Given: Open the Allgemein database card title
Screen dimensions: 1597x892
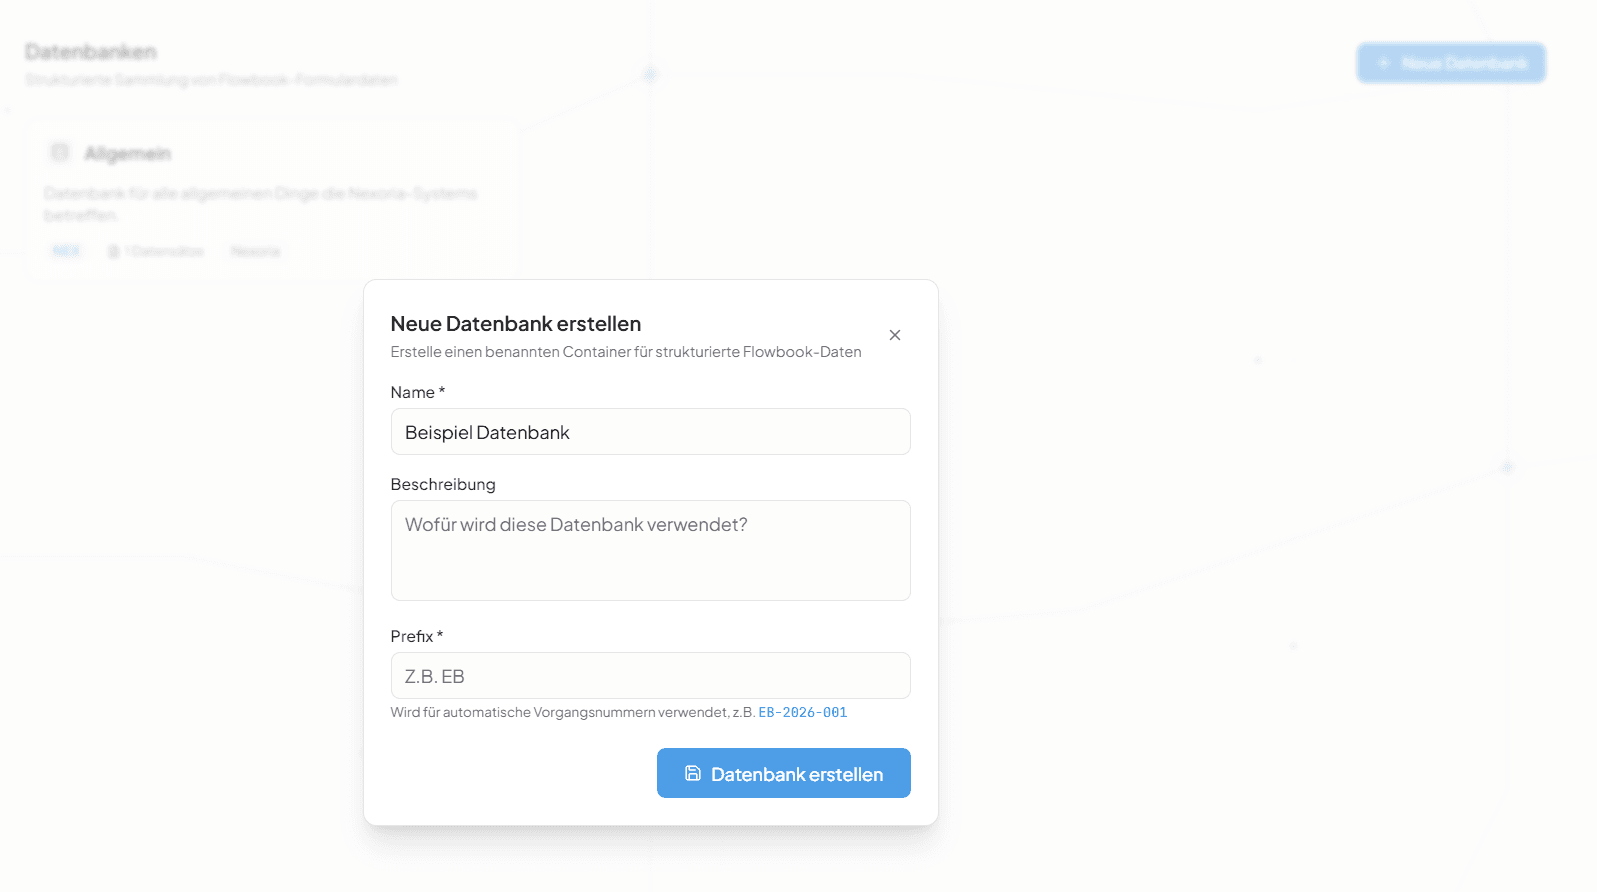Looking at the screenshot, I should (128, 153).
